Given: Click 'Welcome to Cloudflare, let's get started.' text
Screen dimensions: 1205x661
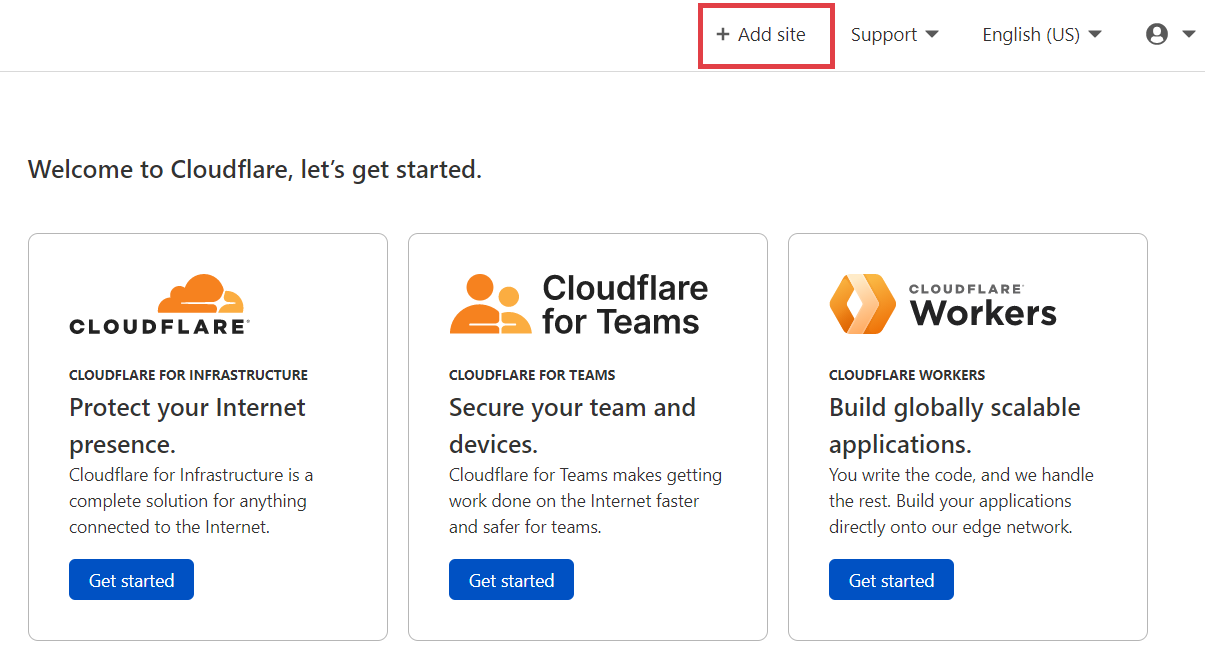Looking at the screenshot, I should 255,169.
